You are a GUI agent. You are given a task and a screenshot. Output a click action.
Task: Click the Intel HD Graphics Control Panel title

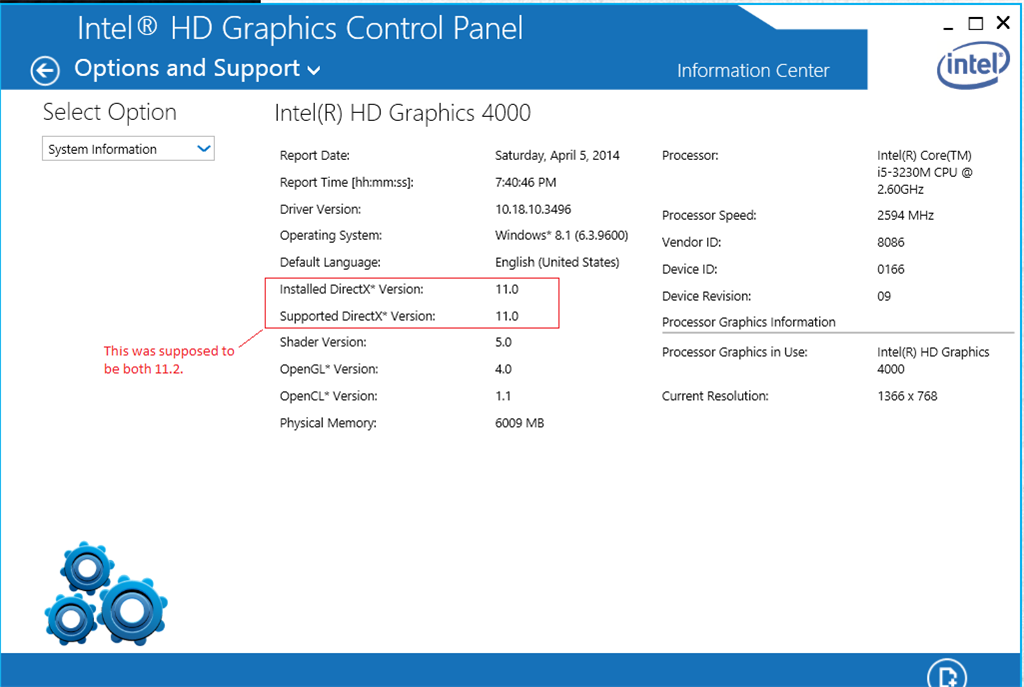point(300,29)
